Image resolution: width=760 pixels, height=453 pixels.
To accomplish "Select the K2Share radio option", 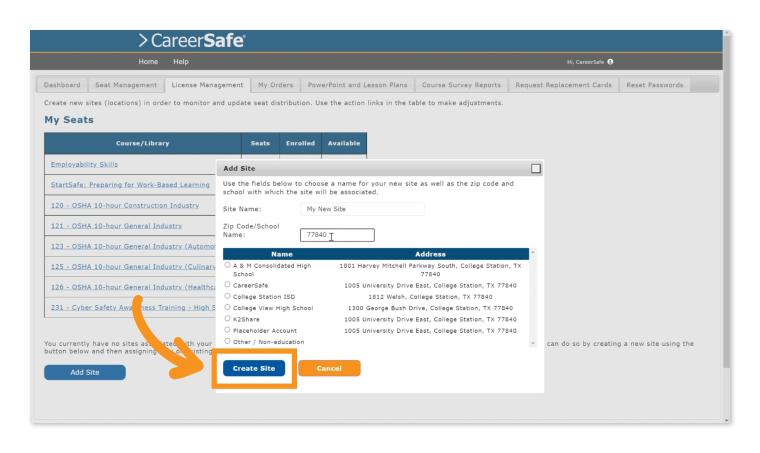I will click(x=227, y=318).
